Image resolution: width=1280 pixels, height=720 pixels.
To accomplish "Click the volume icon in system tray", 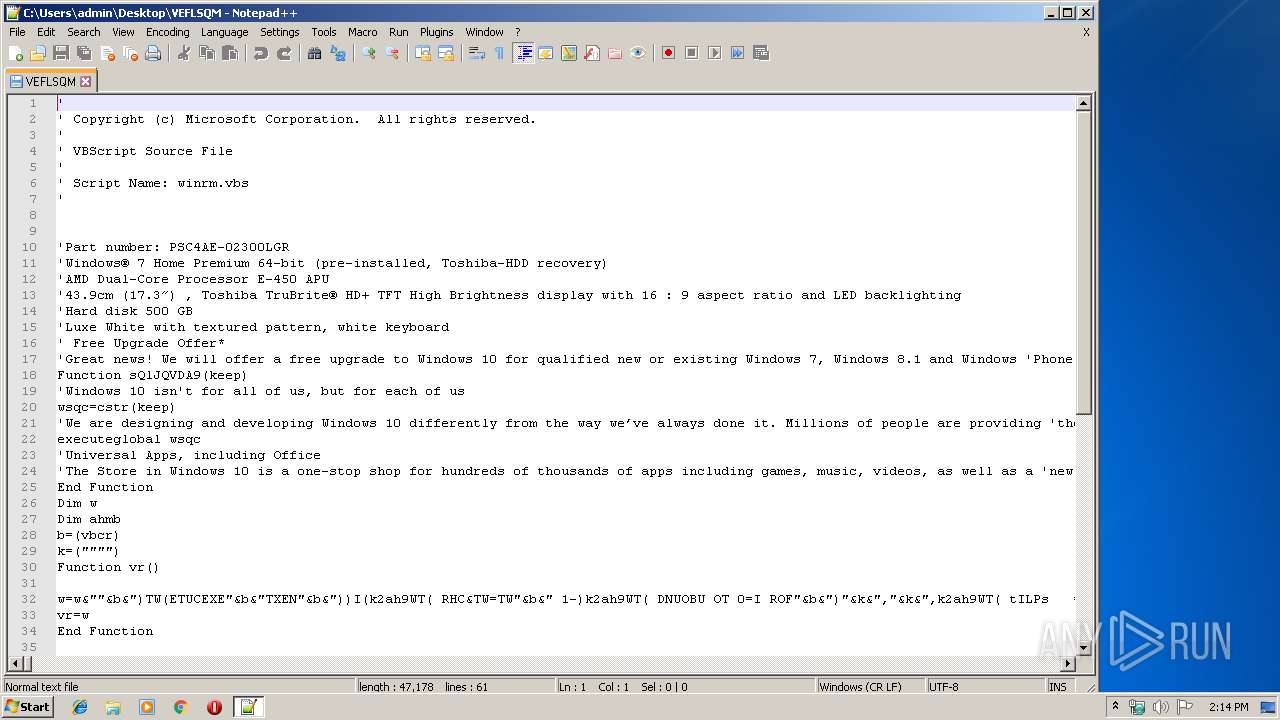I will pyautogui.click(x=1160, y=707).
